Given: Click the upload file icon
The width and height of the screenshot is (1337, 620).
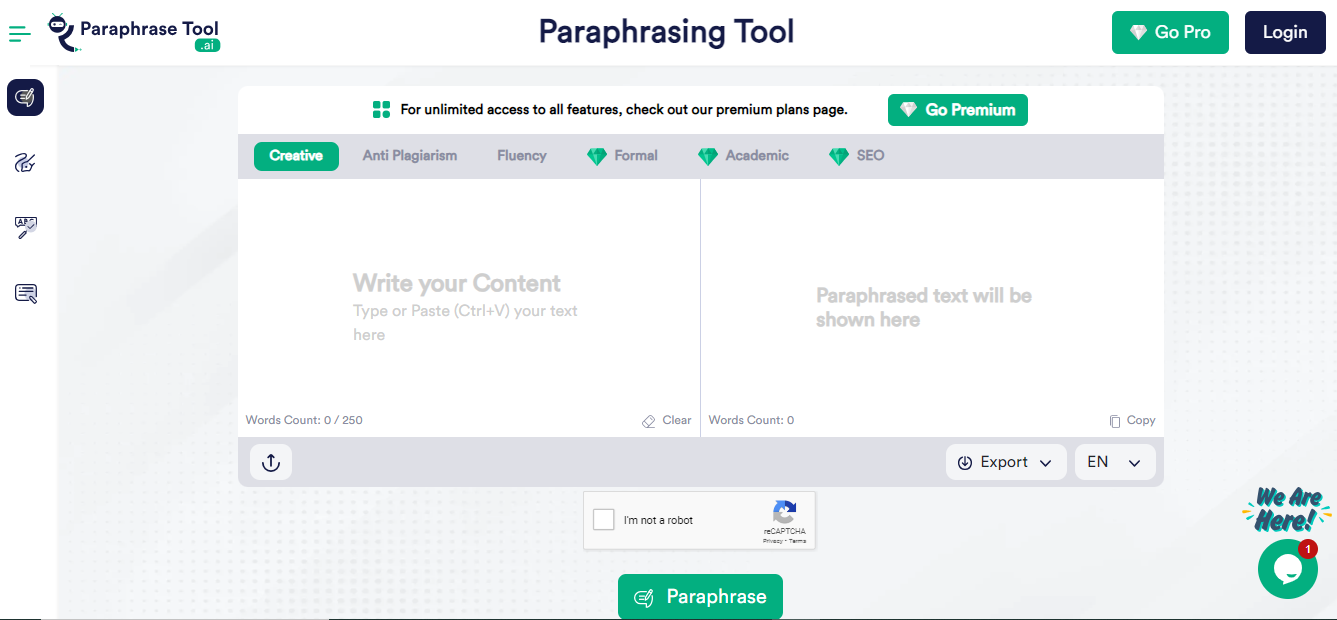Looking at the screenshot, I should click(x=271, y=462).
